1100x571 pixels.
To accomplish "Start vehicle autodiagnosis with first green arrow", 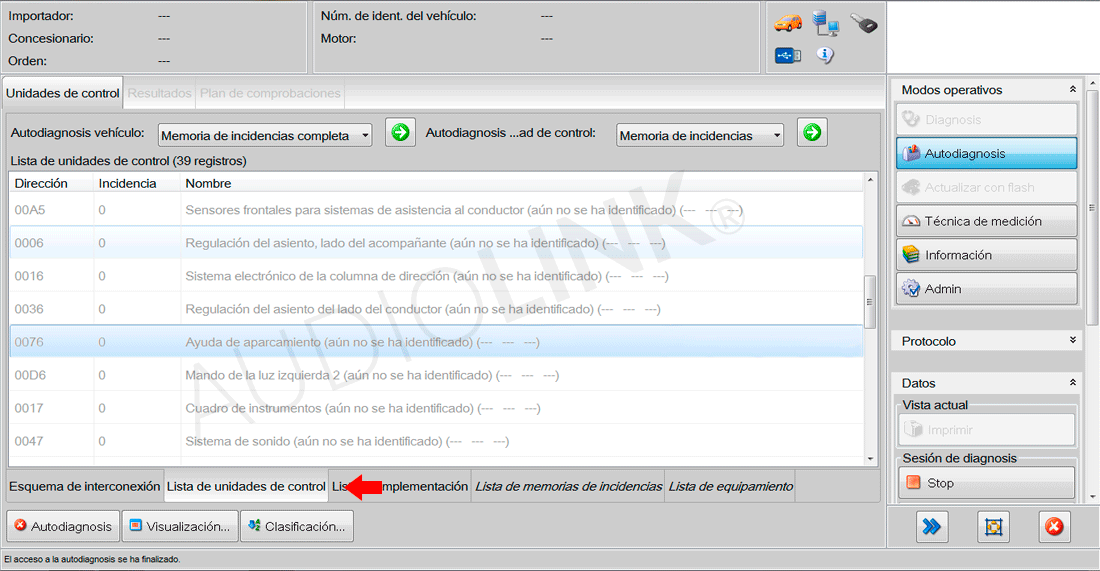I will (x=401, y=133).
